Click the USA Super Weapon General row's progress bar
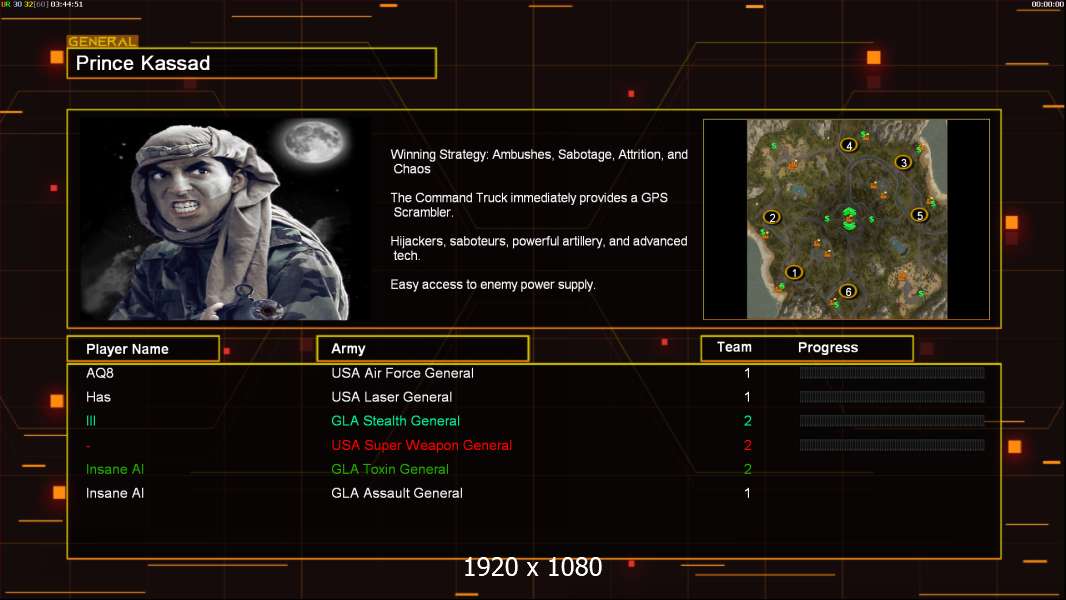This screenshot has height=600, width=1066. pyautogui.click(x=892, y=445)
